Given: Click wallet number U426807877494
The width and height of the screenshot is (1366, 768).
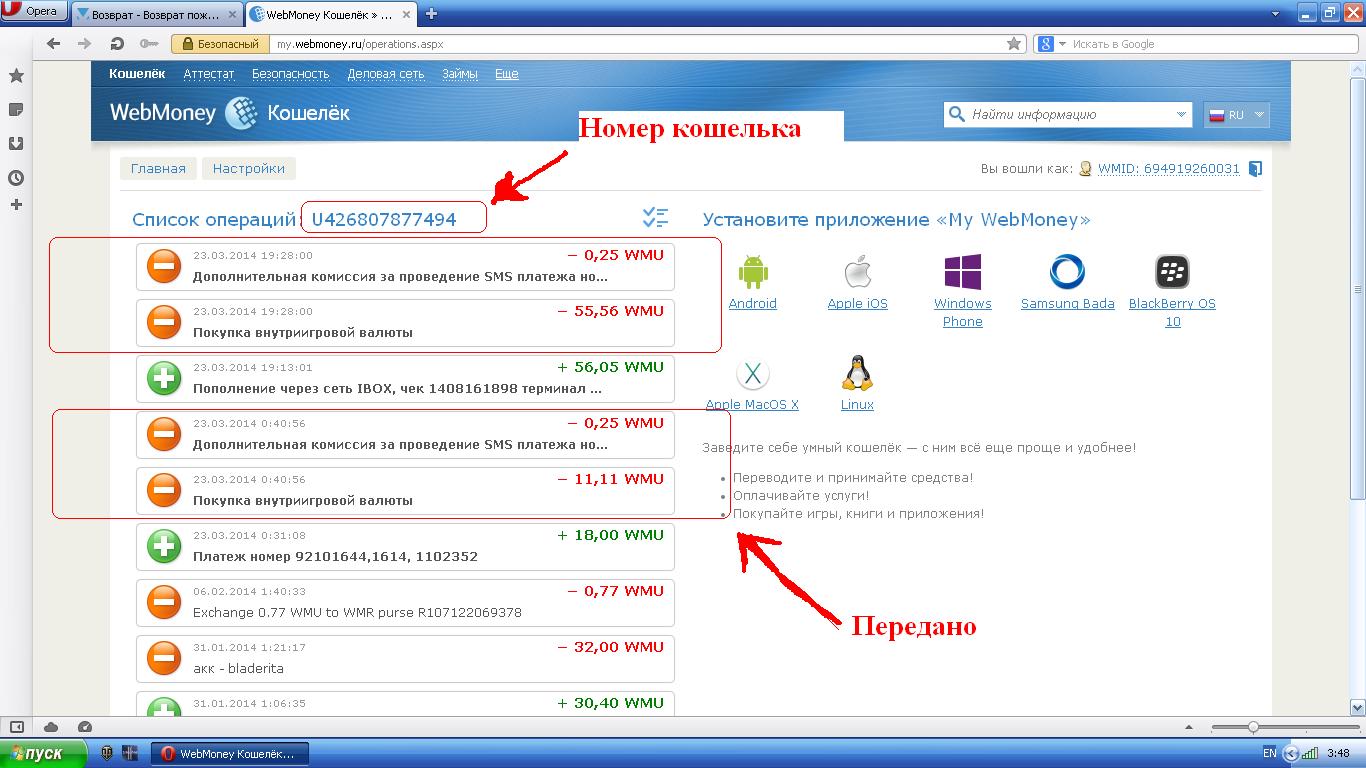Looking at the screenshot, I should tap(384, 220).
